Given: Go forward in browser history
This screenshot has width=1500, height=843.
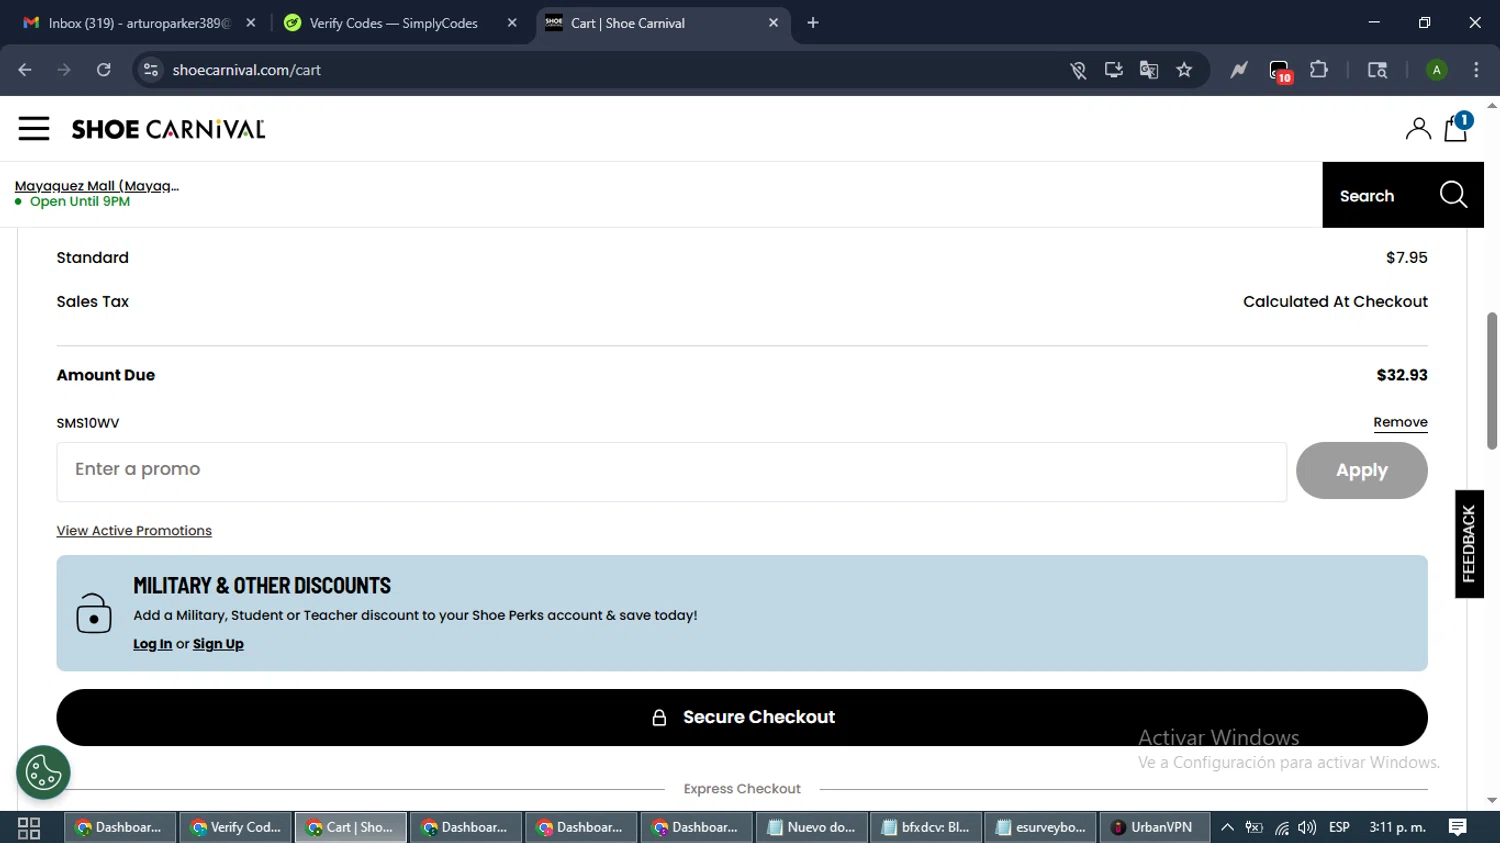Looking at the screenshot, I should [x=64, y=70].
